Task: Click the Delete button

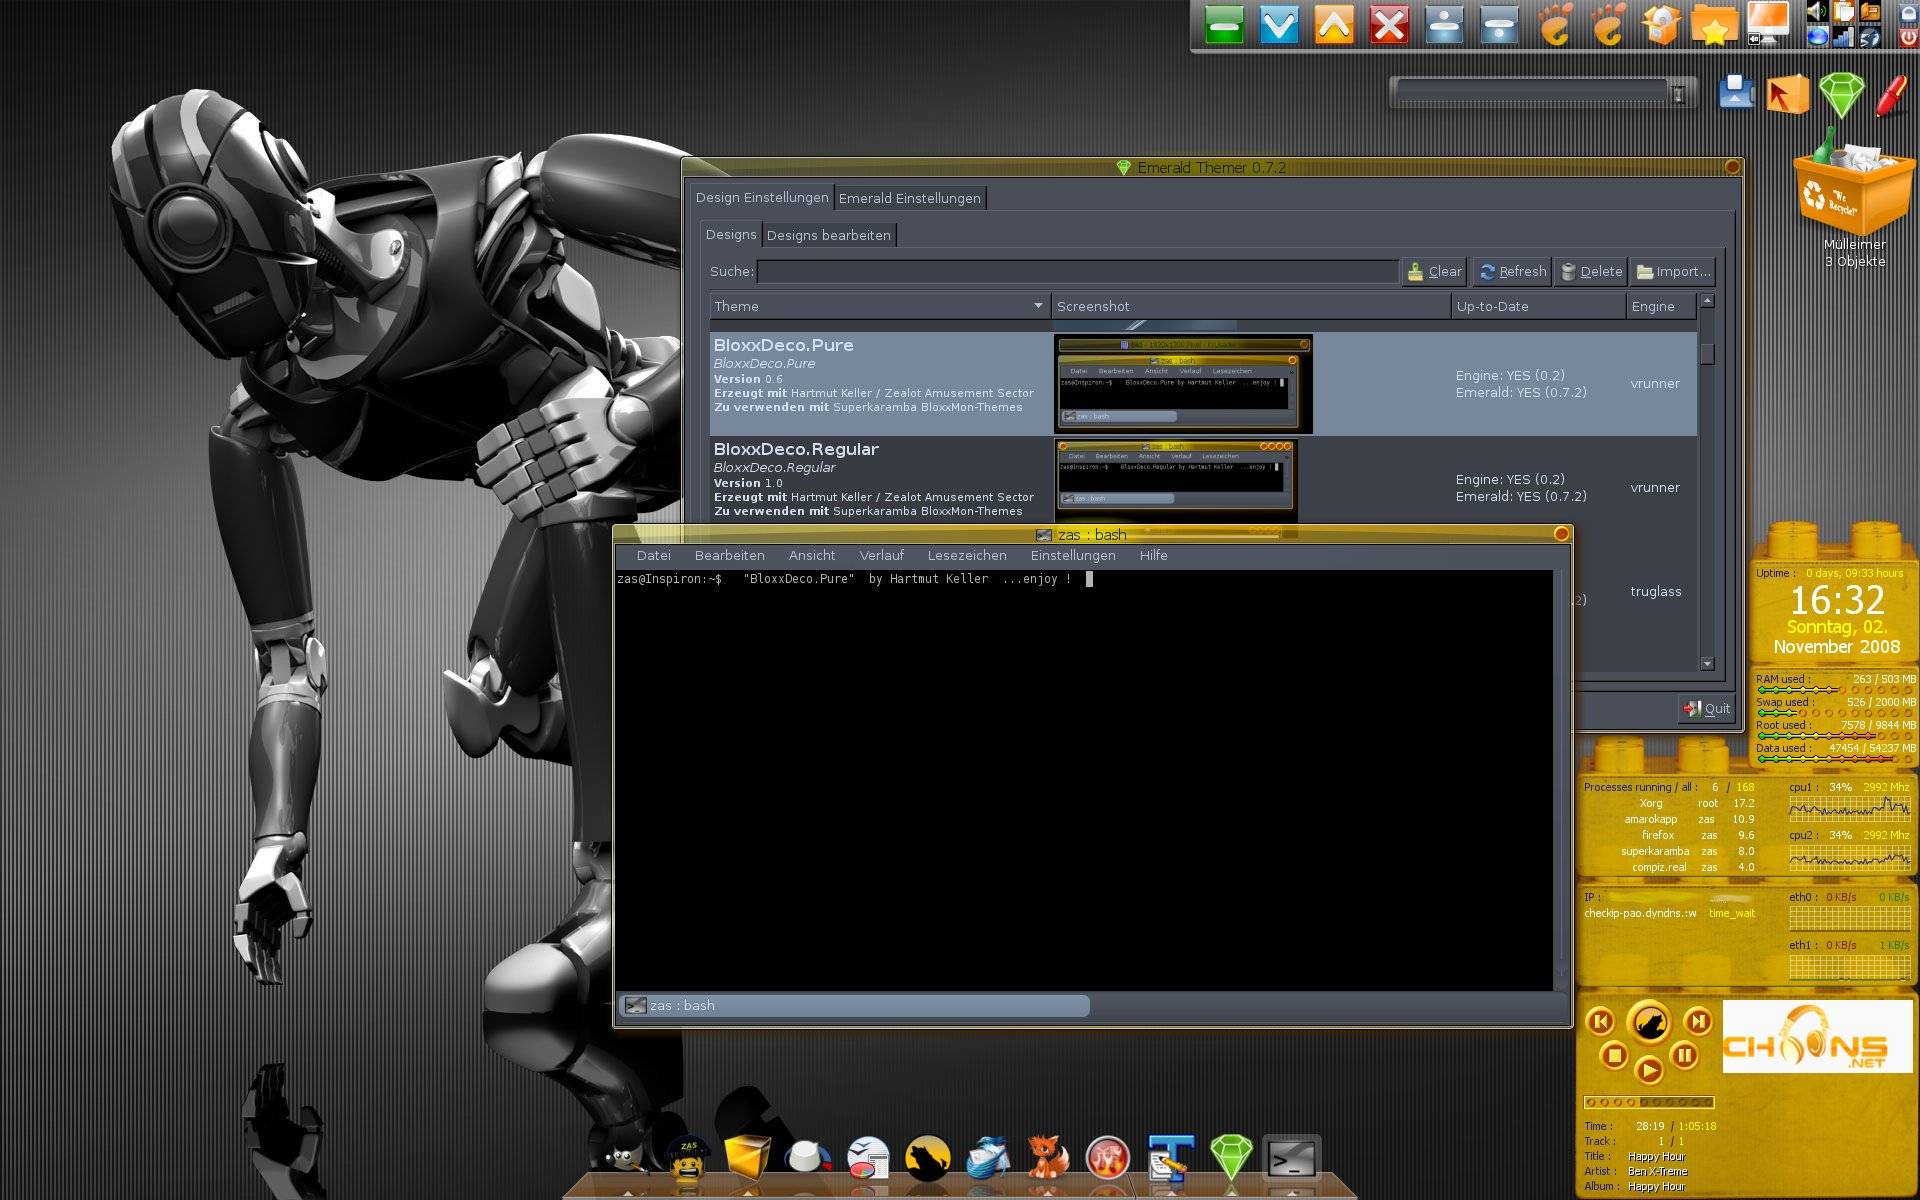Action: pyautogui.click(x=1591, y=271)
